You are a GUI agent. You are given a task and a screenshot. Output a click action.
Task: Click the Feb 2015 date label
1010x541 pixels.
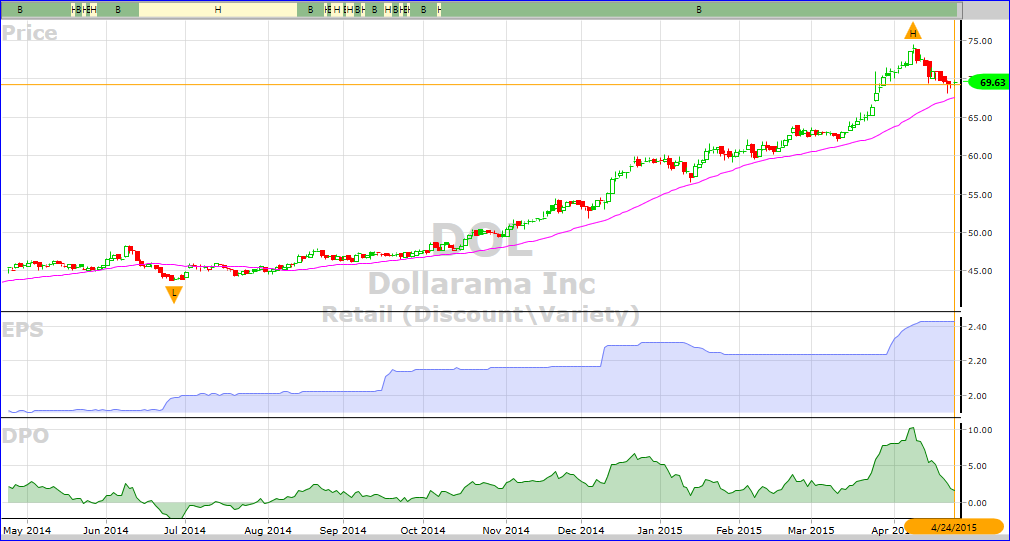coord(738,531)
